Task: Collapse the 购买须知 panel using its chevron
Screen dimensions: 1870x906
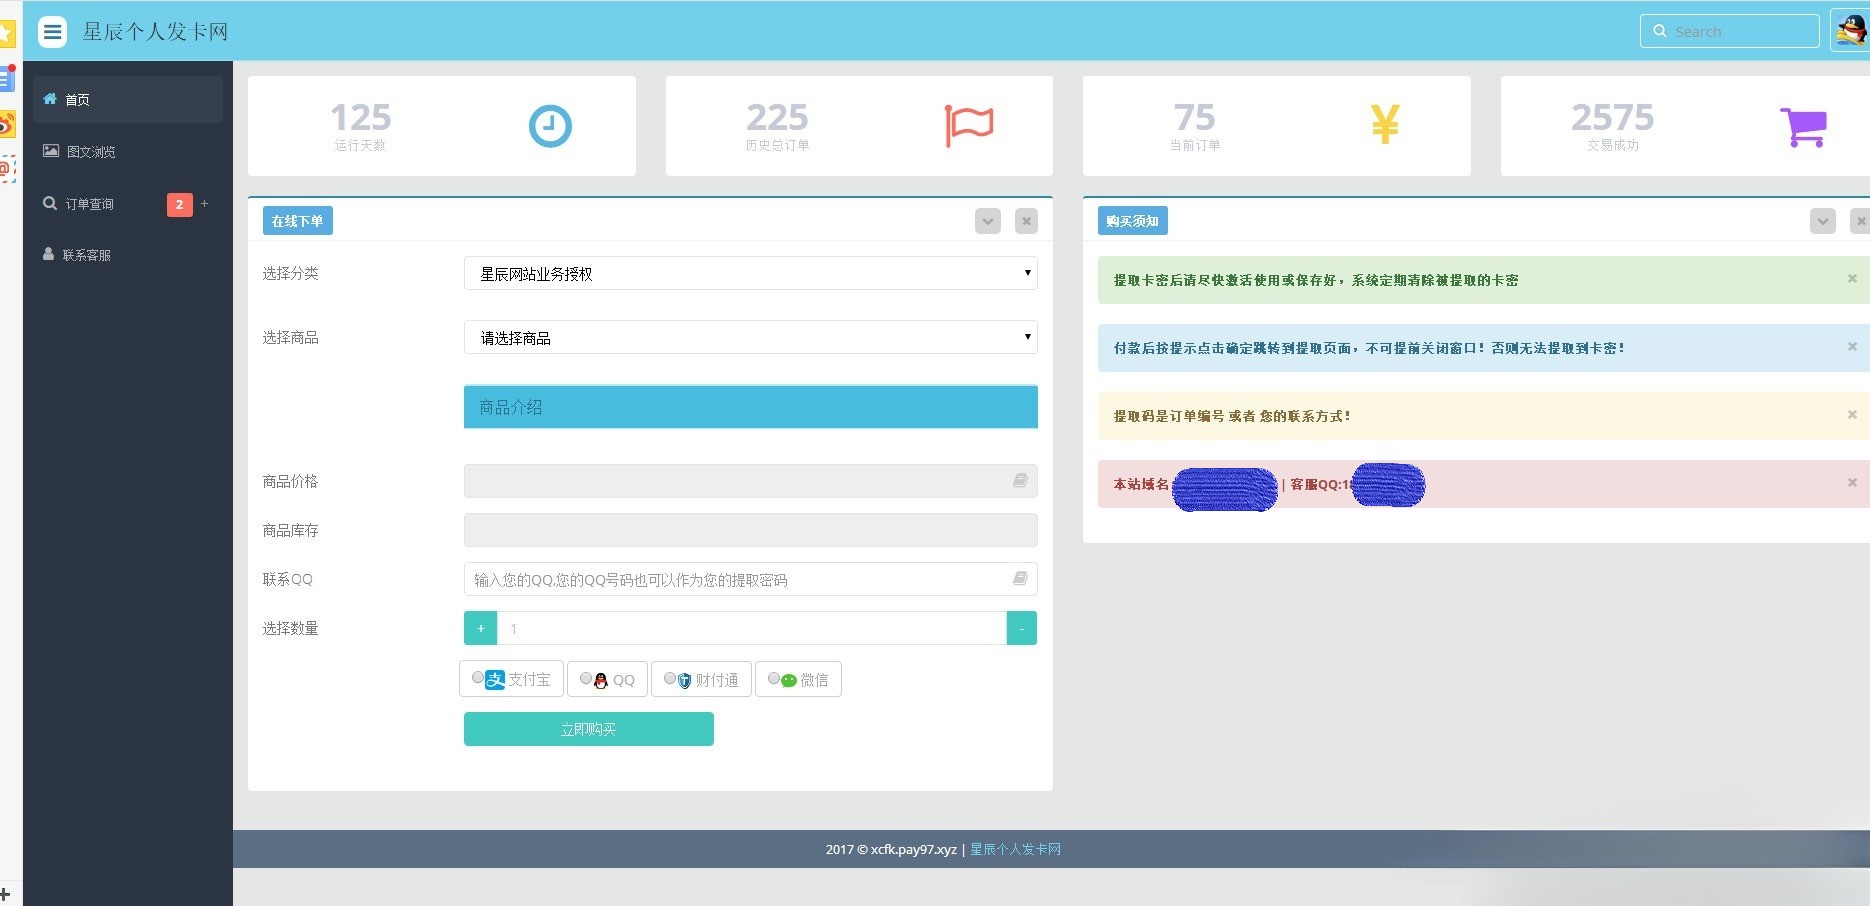Action: 1822,221
